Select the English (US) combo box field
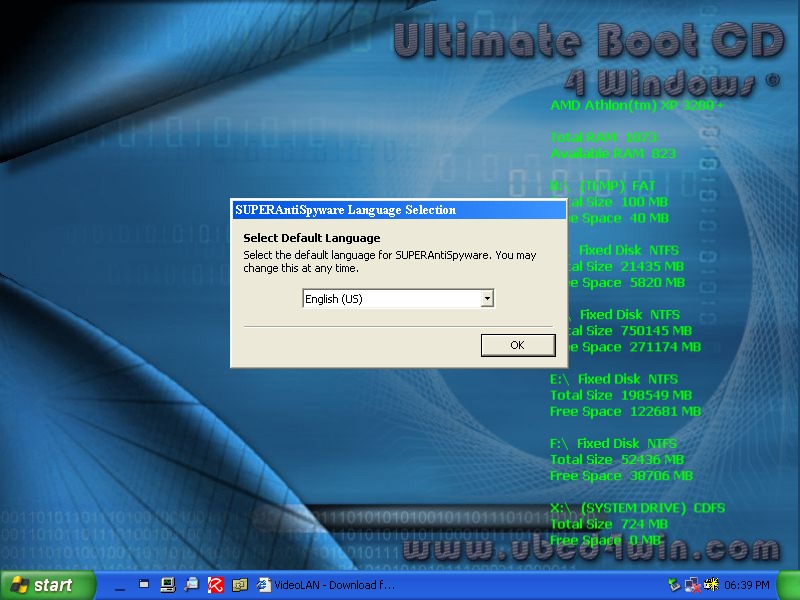 pos(390,299)
